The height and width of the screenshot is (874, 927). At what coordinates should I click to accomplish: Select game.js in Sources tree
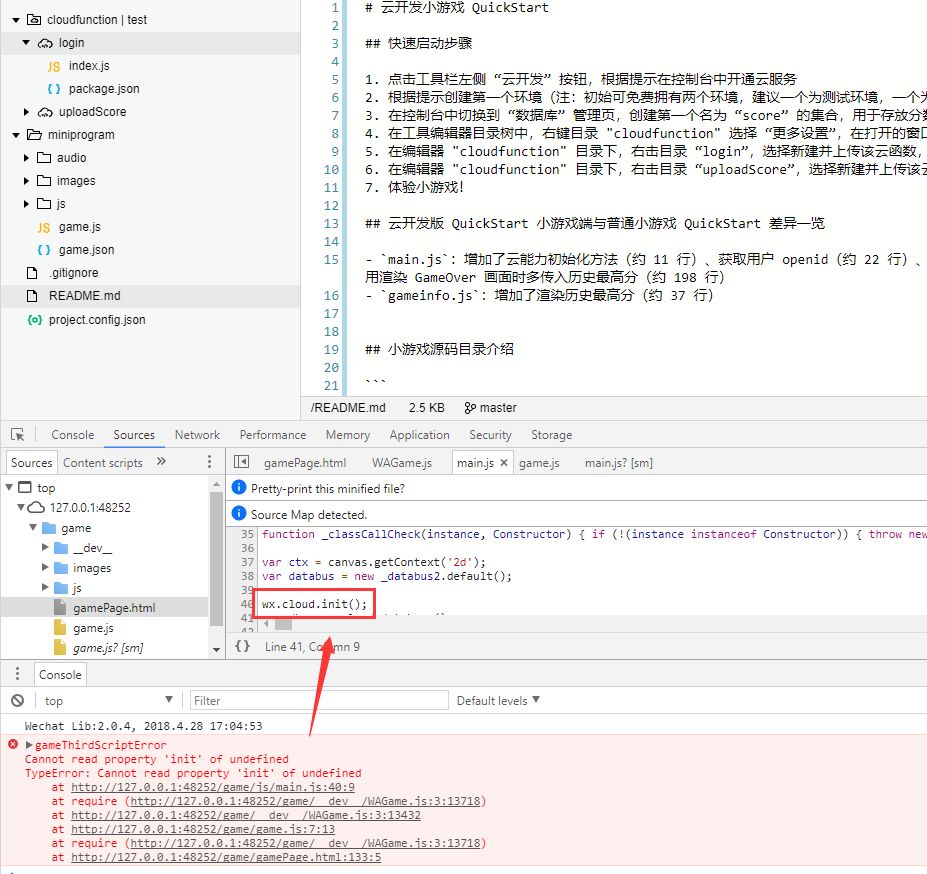93,628
